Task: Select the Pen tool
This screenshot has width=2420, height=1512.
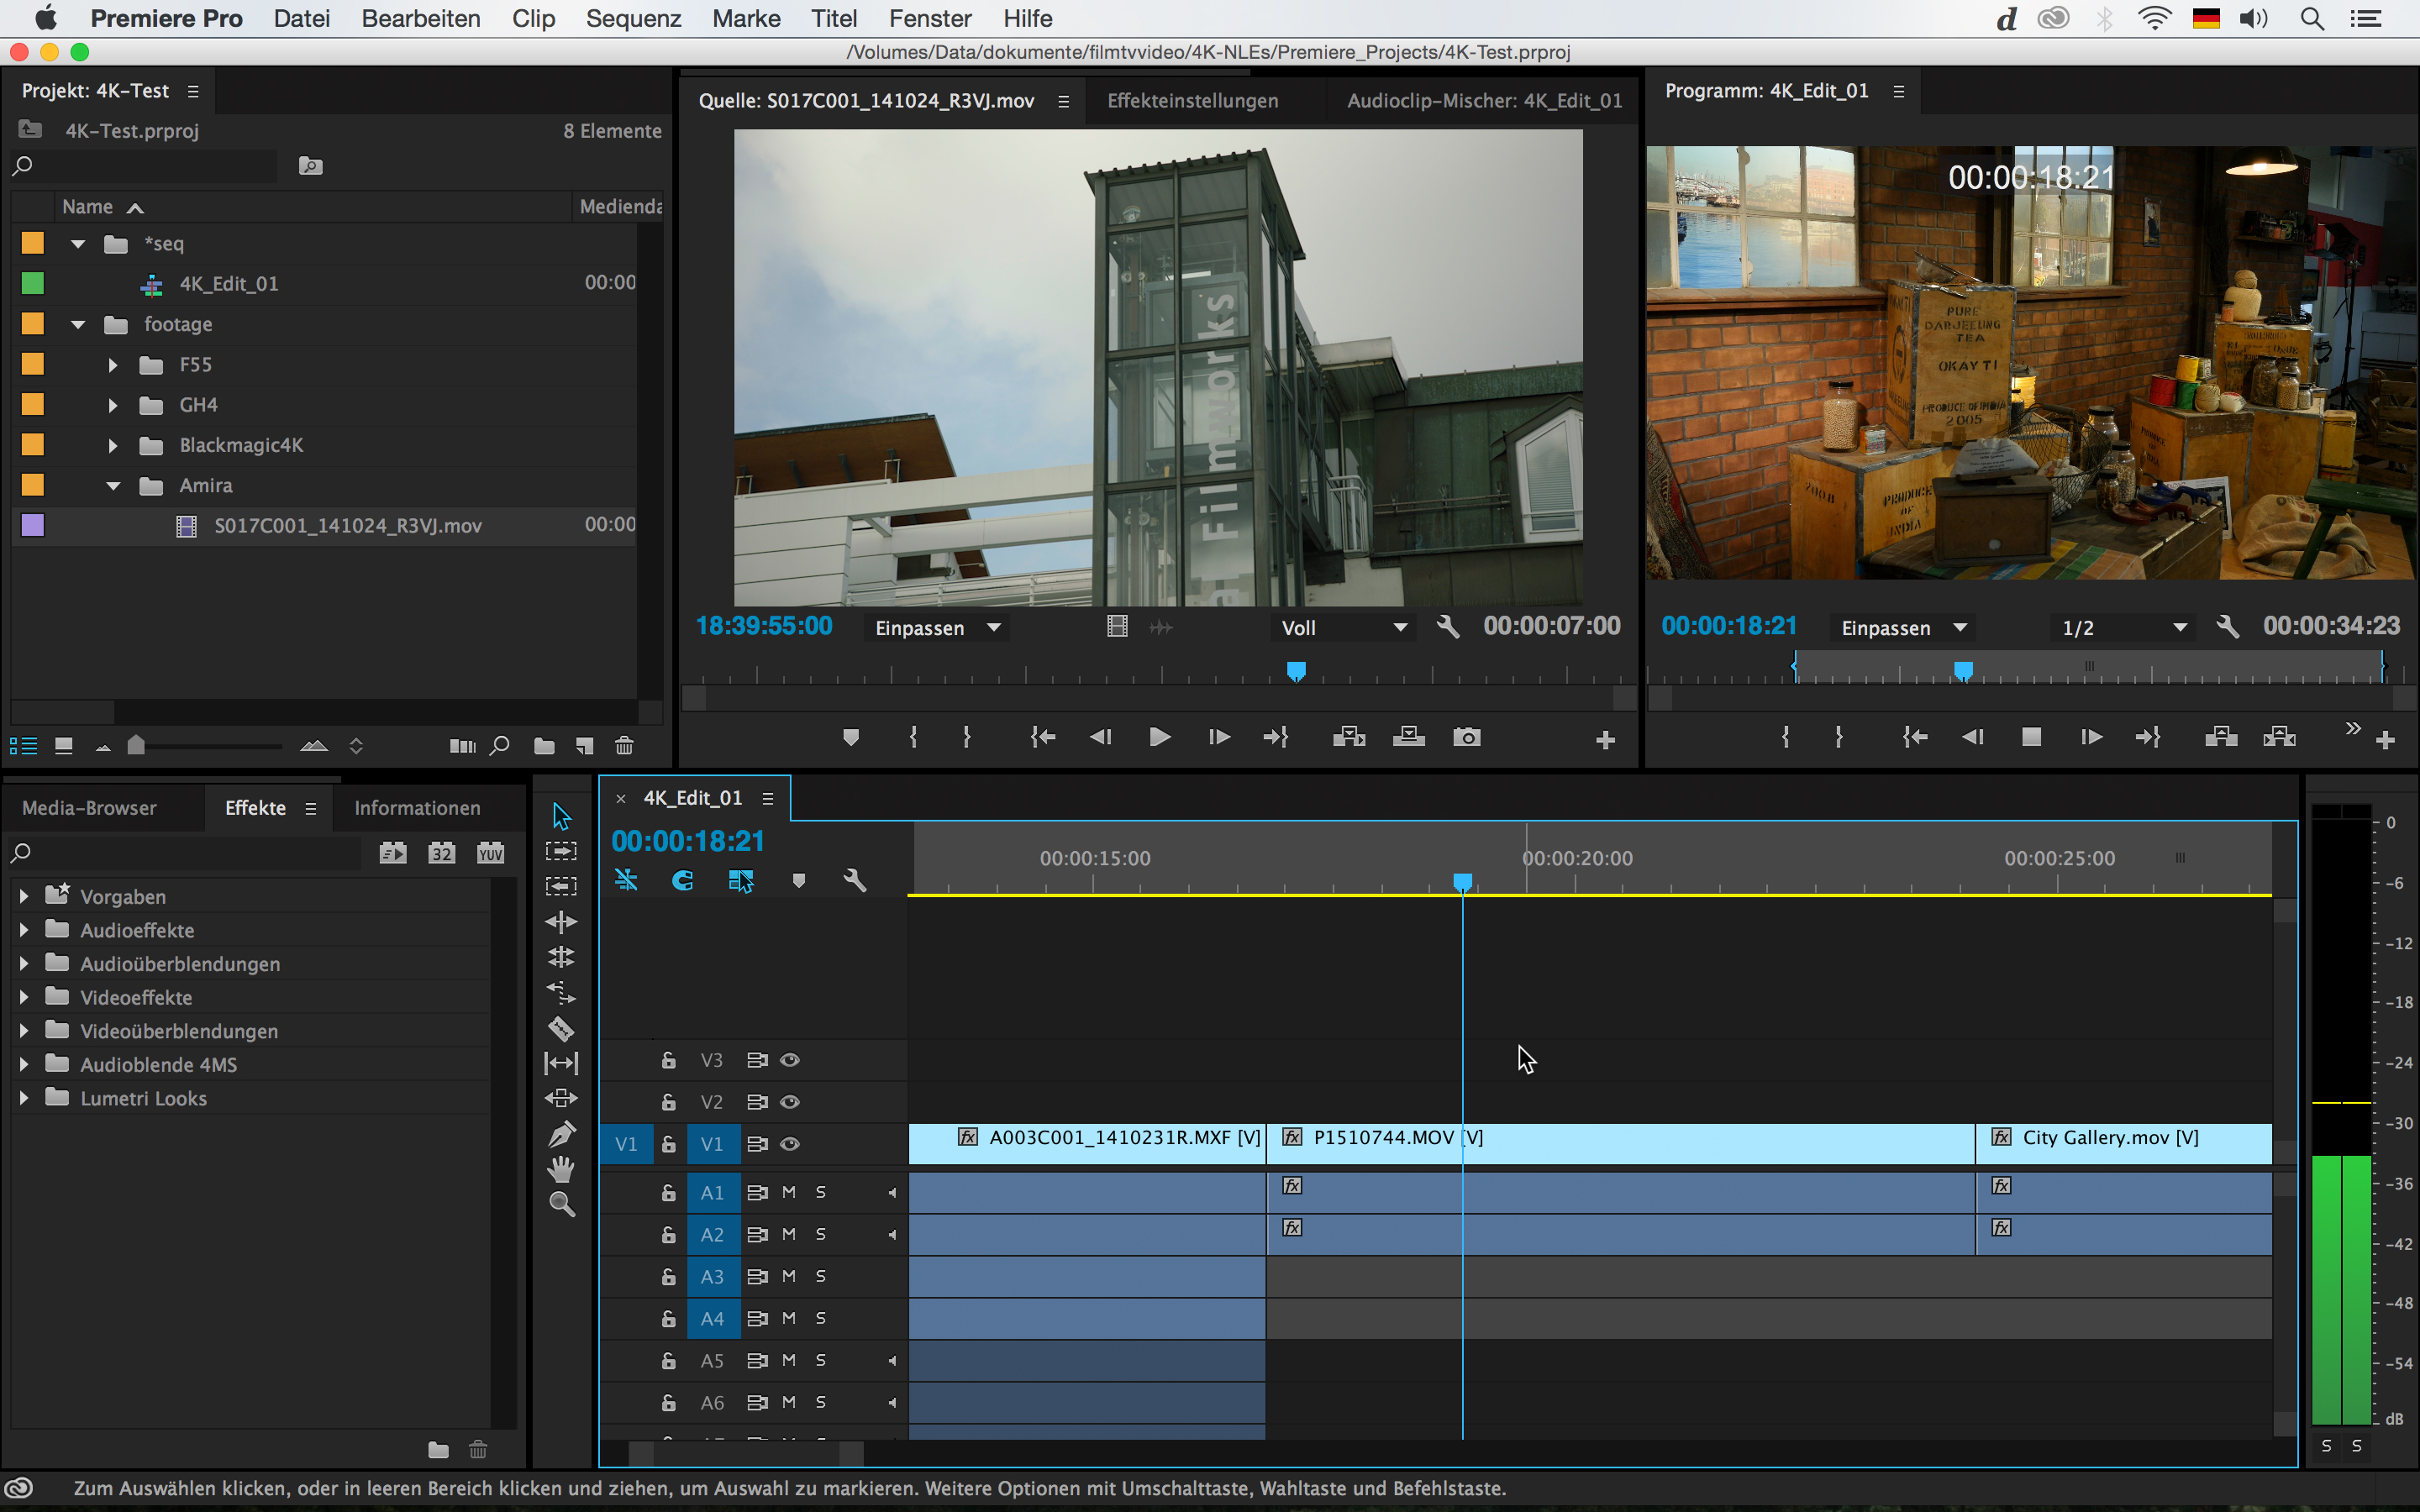Action: pos(561,1134)
